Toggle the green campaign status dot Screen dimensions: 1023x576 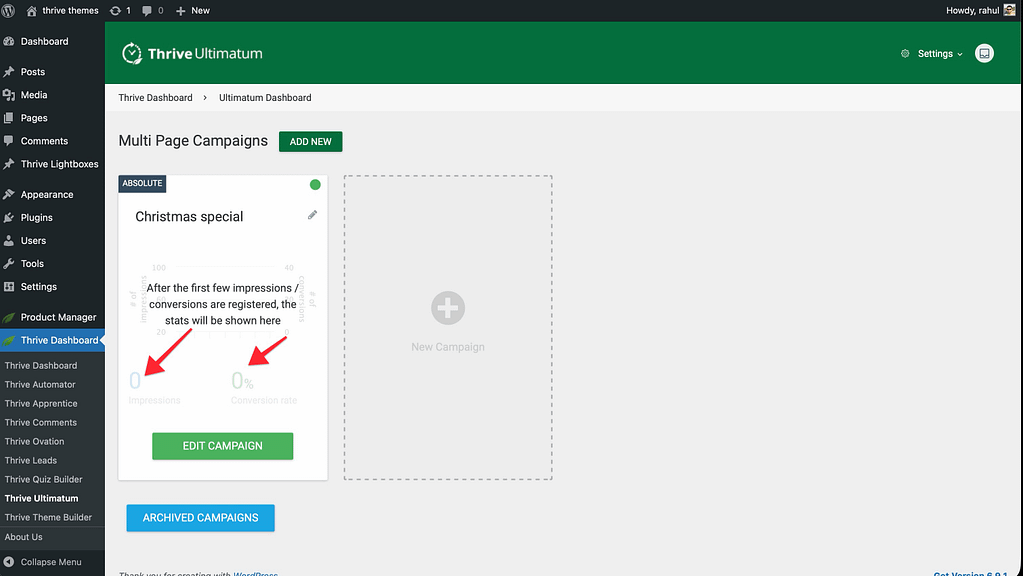pos(315,184)
